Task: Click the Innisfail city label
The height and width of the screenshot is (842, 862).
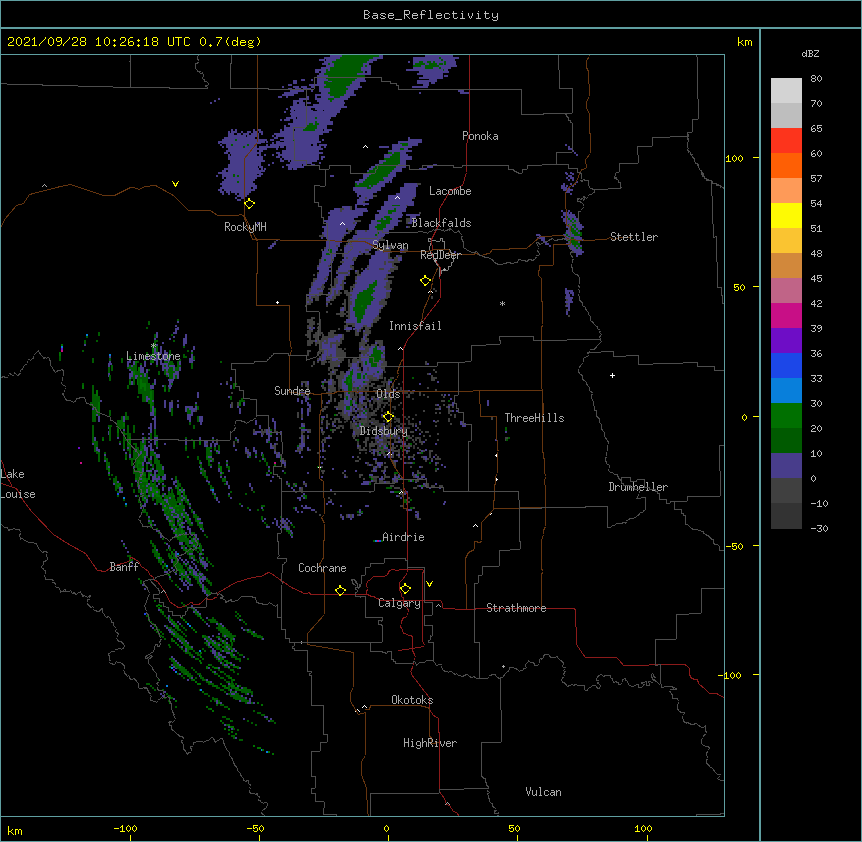Action: click(415, 326)
